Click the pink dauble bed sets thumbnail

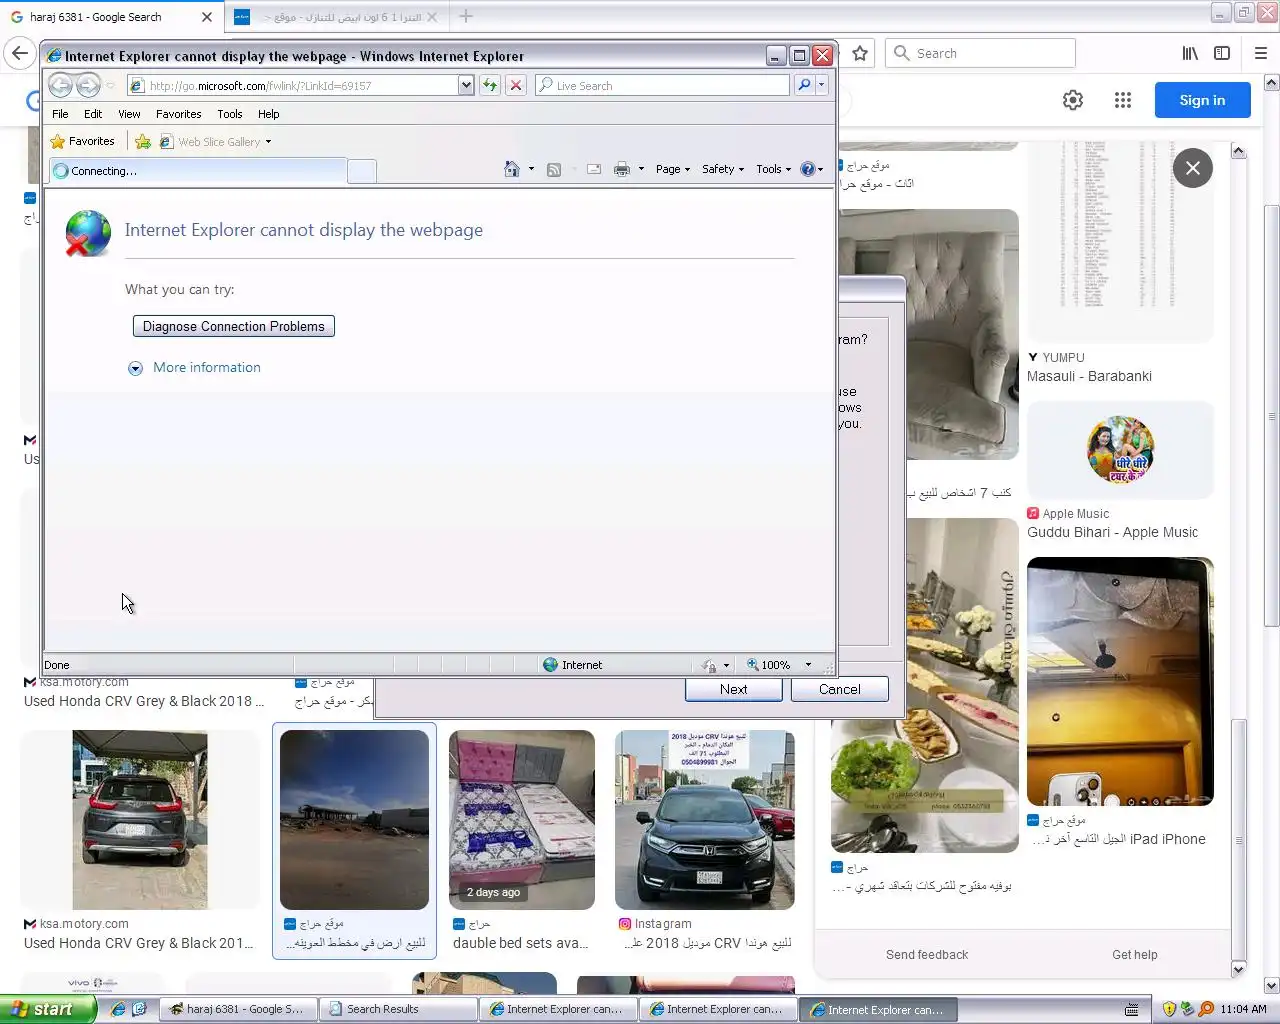522,820
